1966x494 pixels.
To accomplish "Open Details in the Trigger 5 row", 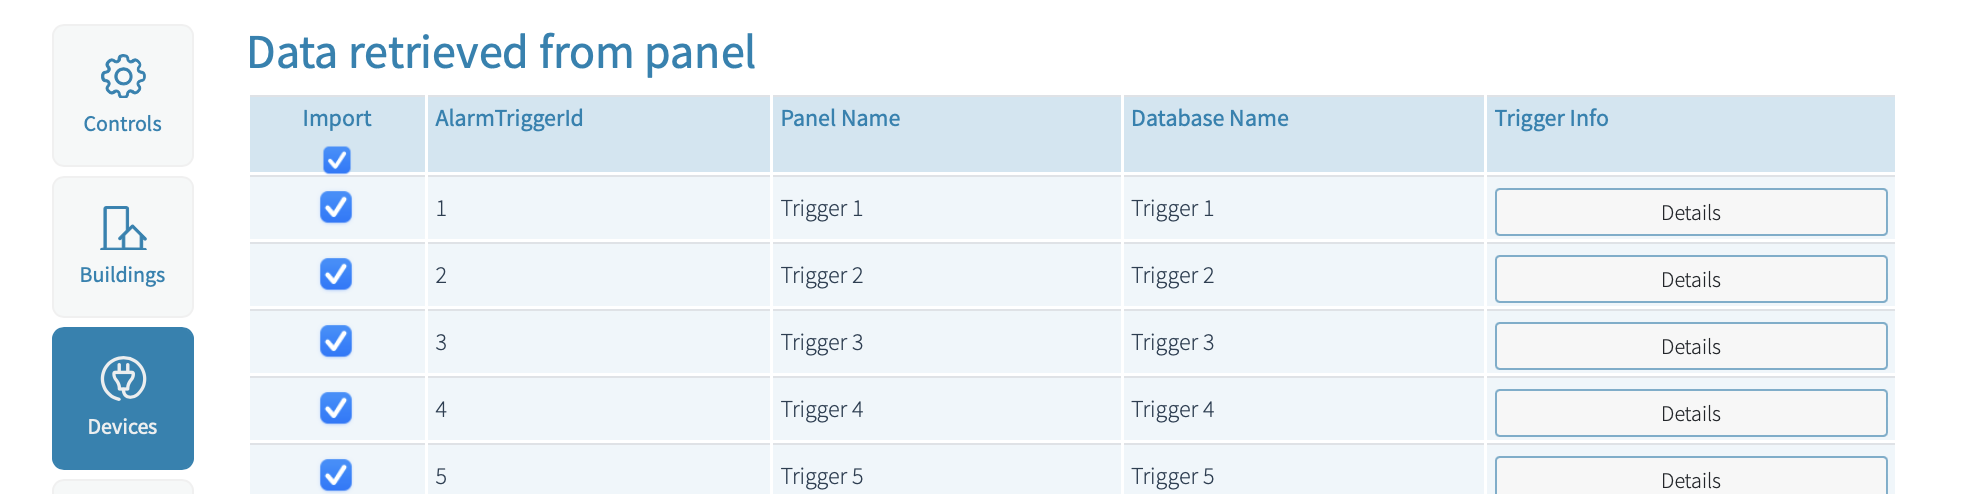I will [1690, 478].
